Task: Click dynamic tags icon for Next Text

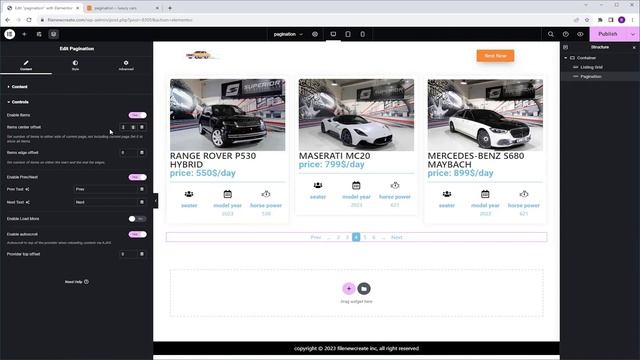Action: click(142, 202)
